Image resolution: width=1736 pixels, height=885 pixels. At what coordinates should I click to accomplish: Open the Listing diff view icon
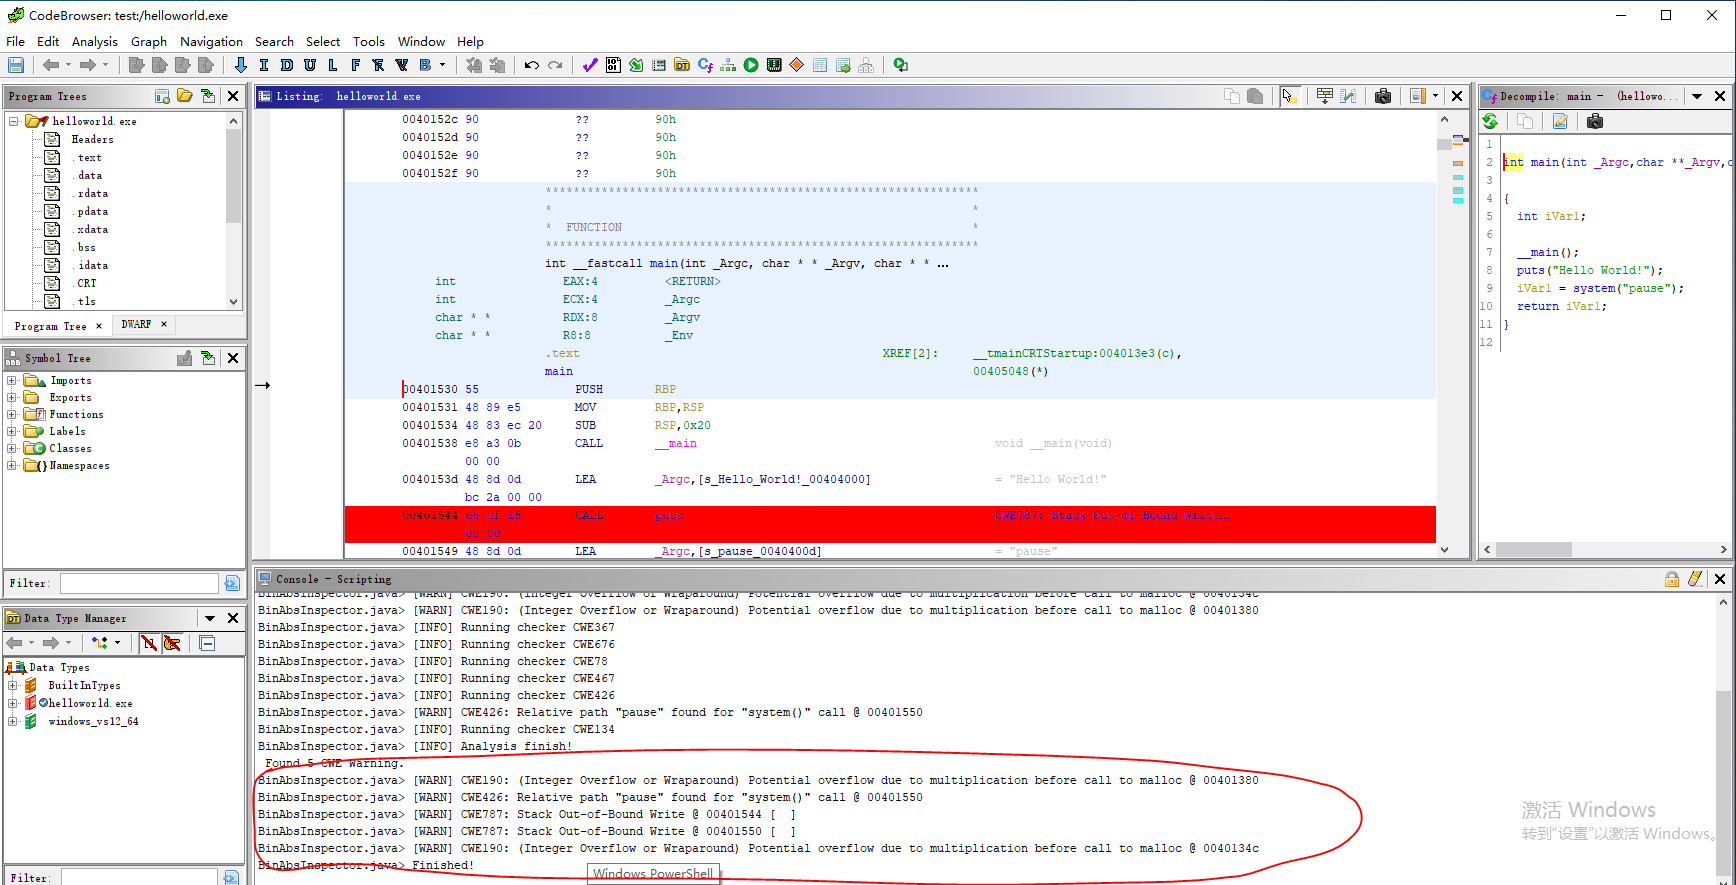pyautogui.click(x=1348, y=96)
